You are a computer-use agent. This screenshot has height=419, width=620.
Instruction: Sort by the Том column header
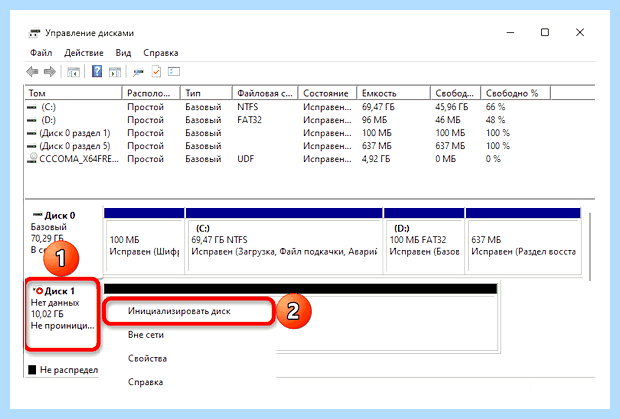pyautogui.click(x=74, y=93)
